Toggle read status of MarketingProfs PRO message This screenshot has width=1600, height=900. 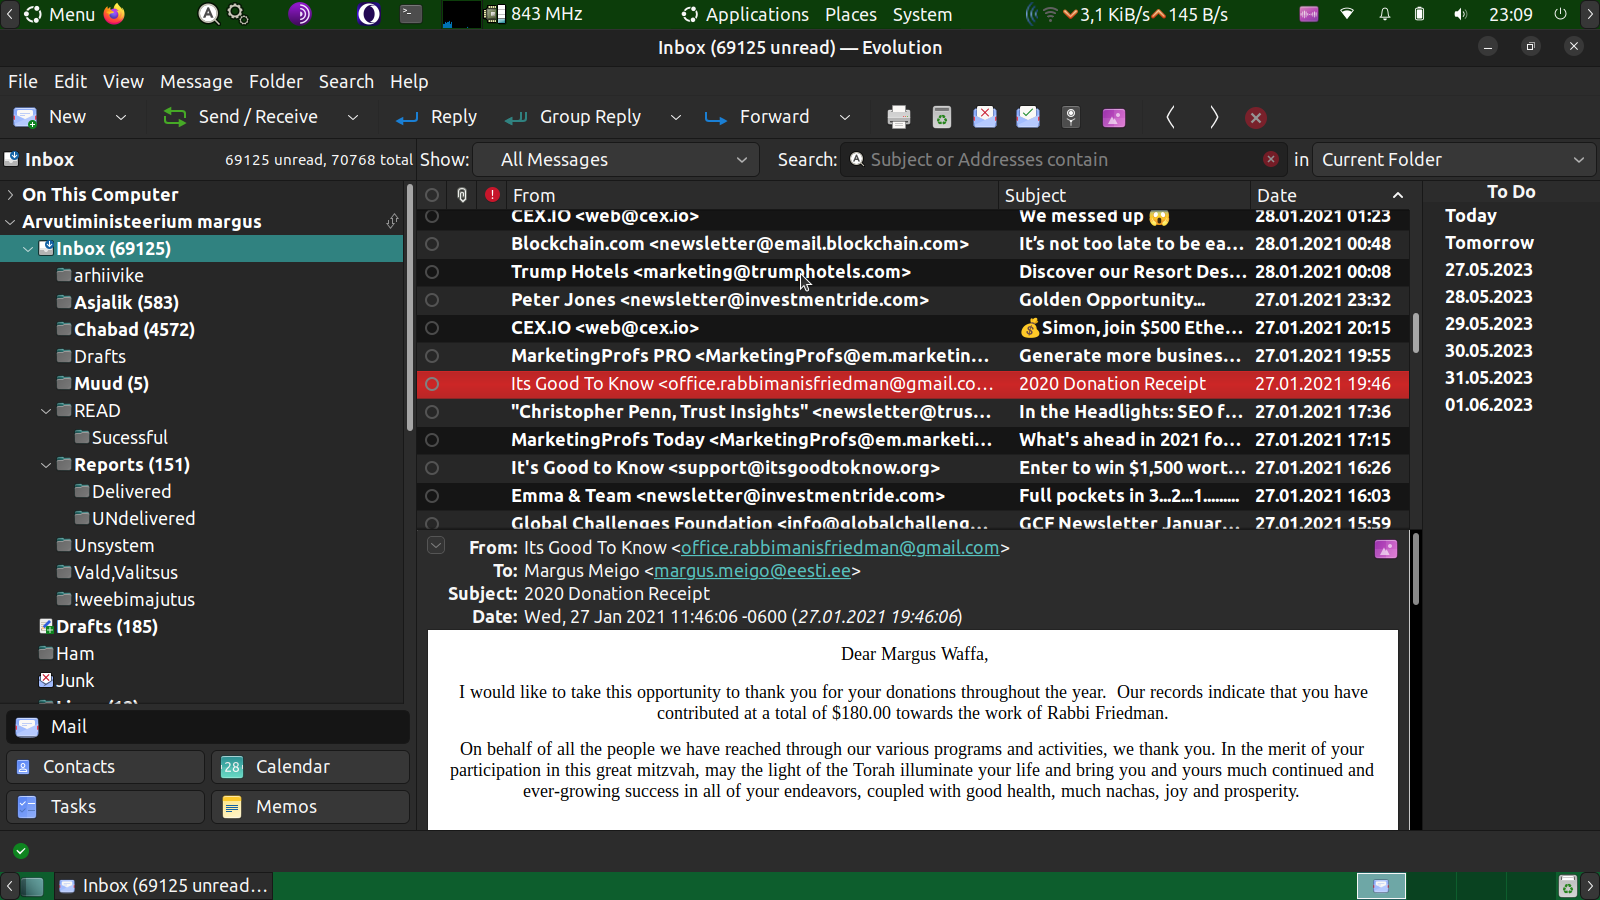(x=432, y=356)
